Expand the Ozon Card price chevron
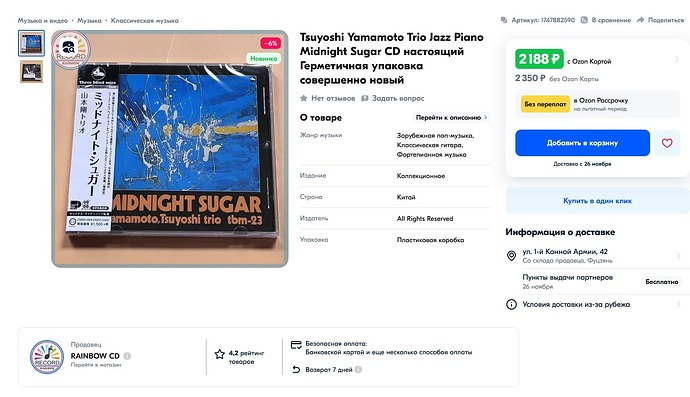 click(x=677, y=59)
